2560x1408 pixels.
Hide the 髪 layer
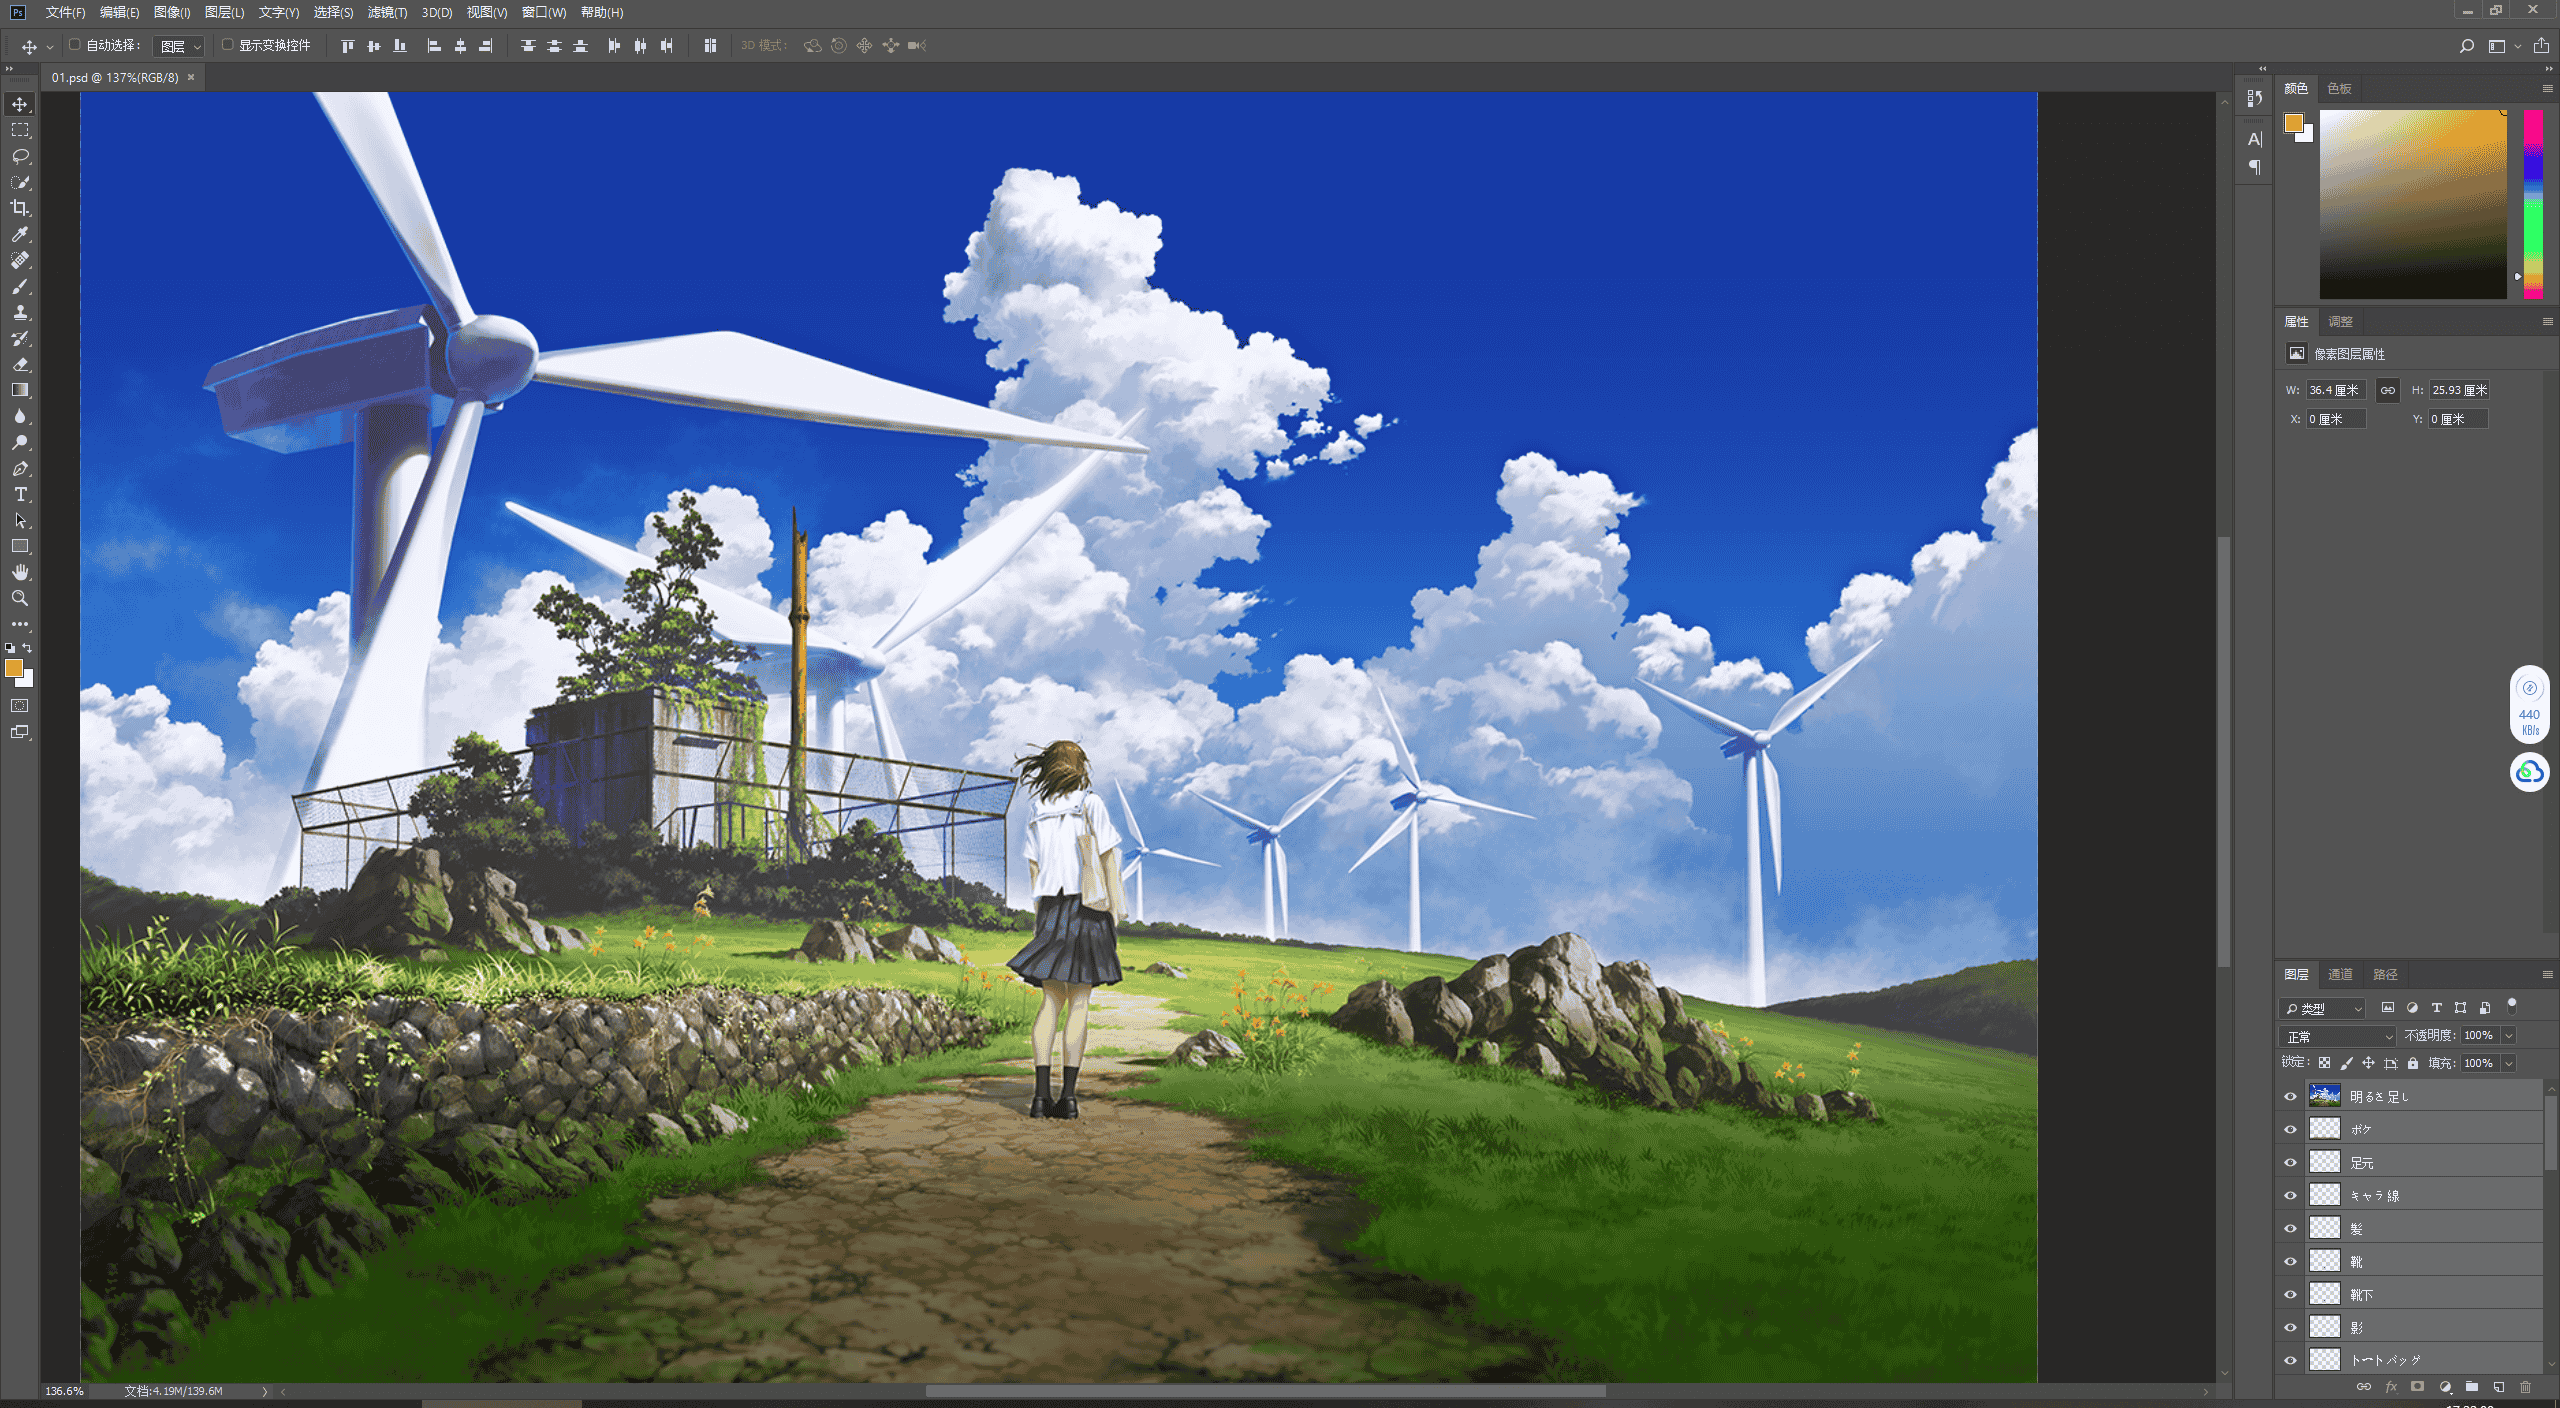pyautogui.click(x=2290, y=1228)
